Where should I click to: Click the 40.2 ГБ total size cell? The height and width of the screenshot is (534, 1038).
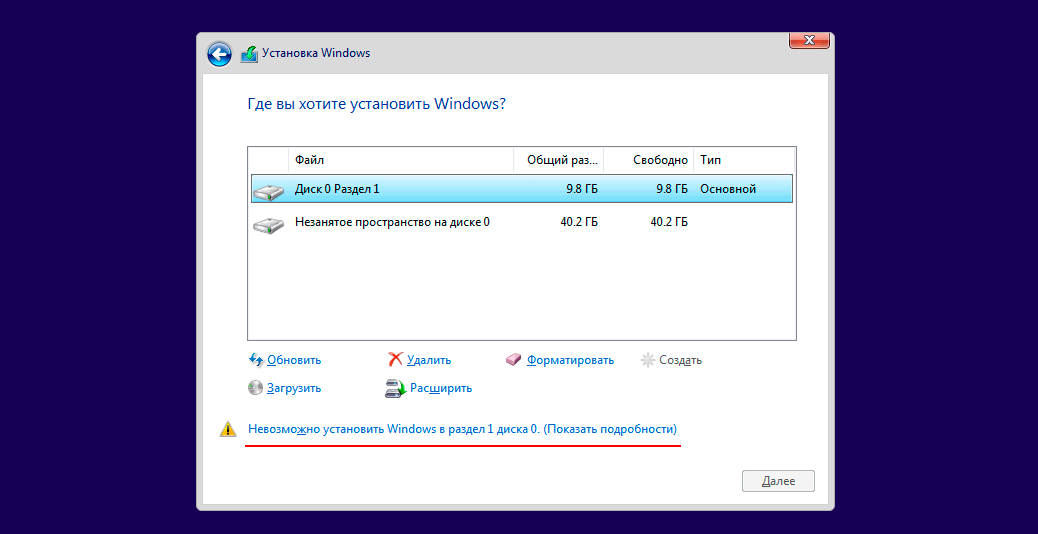(x=579, y=222)
